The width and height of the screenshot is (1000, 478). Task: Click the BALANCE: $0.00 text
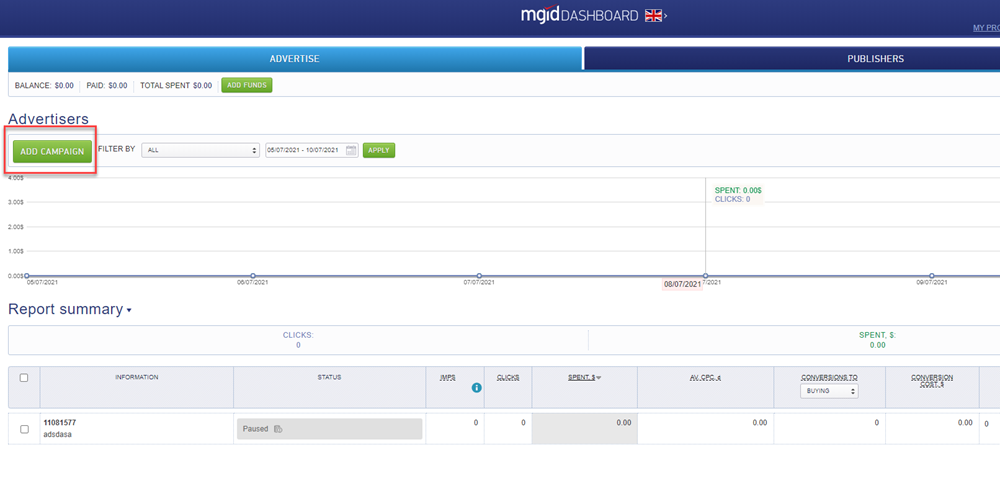(44, 85)
